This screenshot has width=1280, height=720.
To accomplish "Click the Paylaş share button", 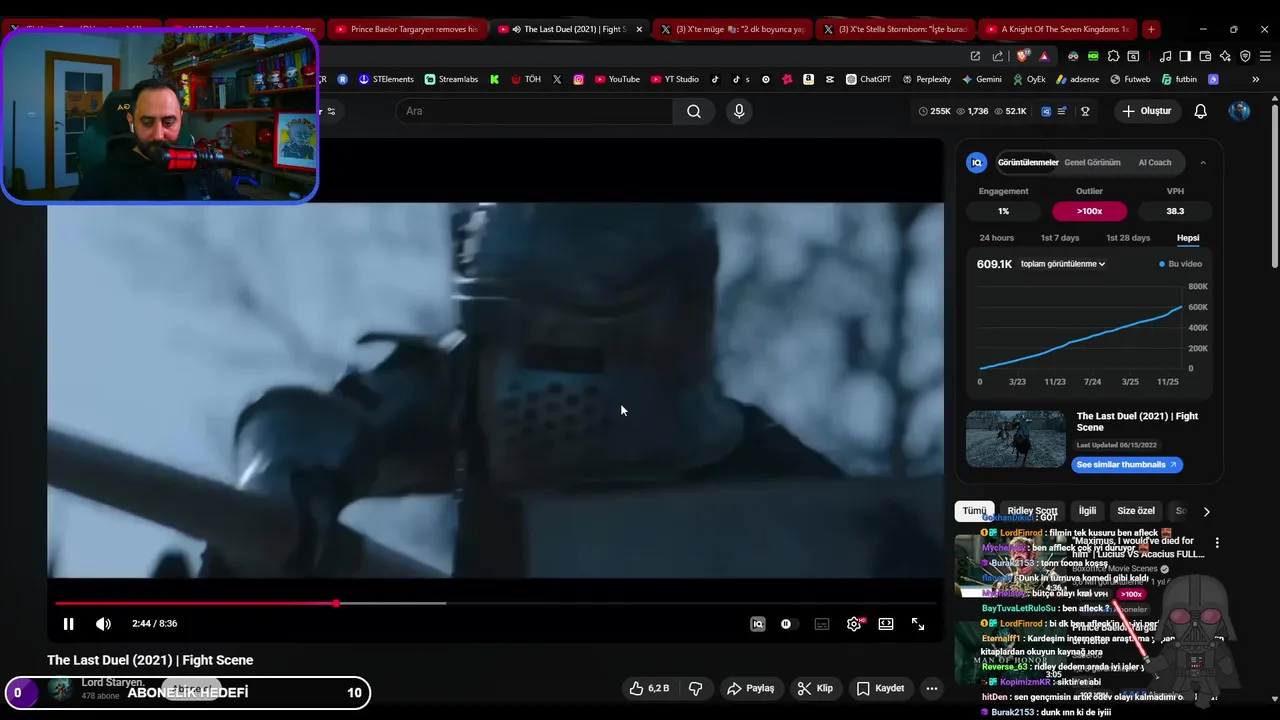I will click(x=751, y=688).
